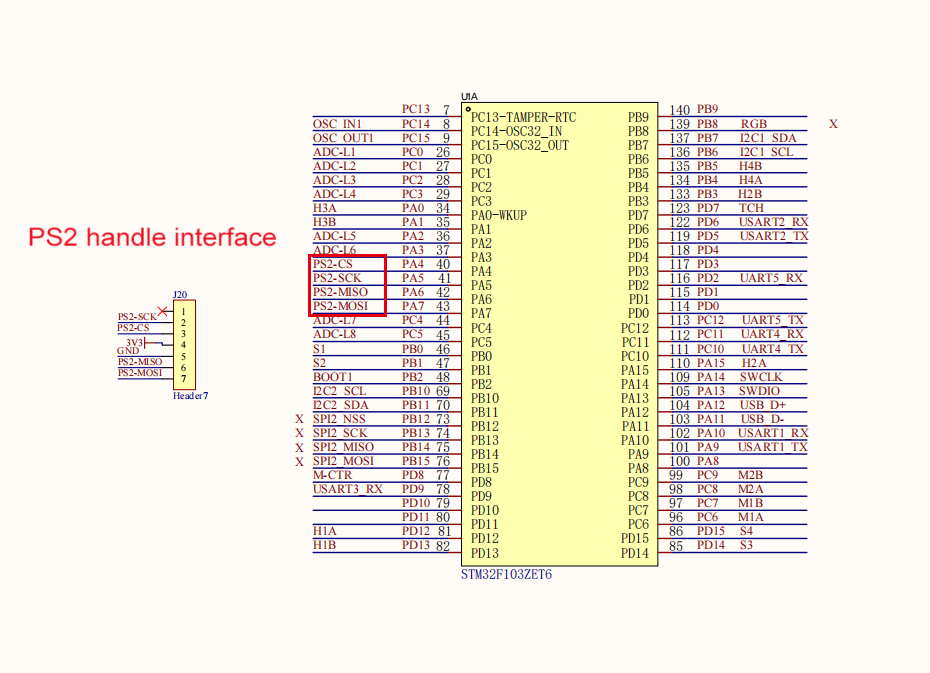Click the X marker beside SPI2_SCK
This screenshot has width=930, height=673.
(299, 433)
